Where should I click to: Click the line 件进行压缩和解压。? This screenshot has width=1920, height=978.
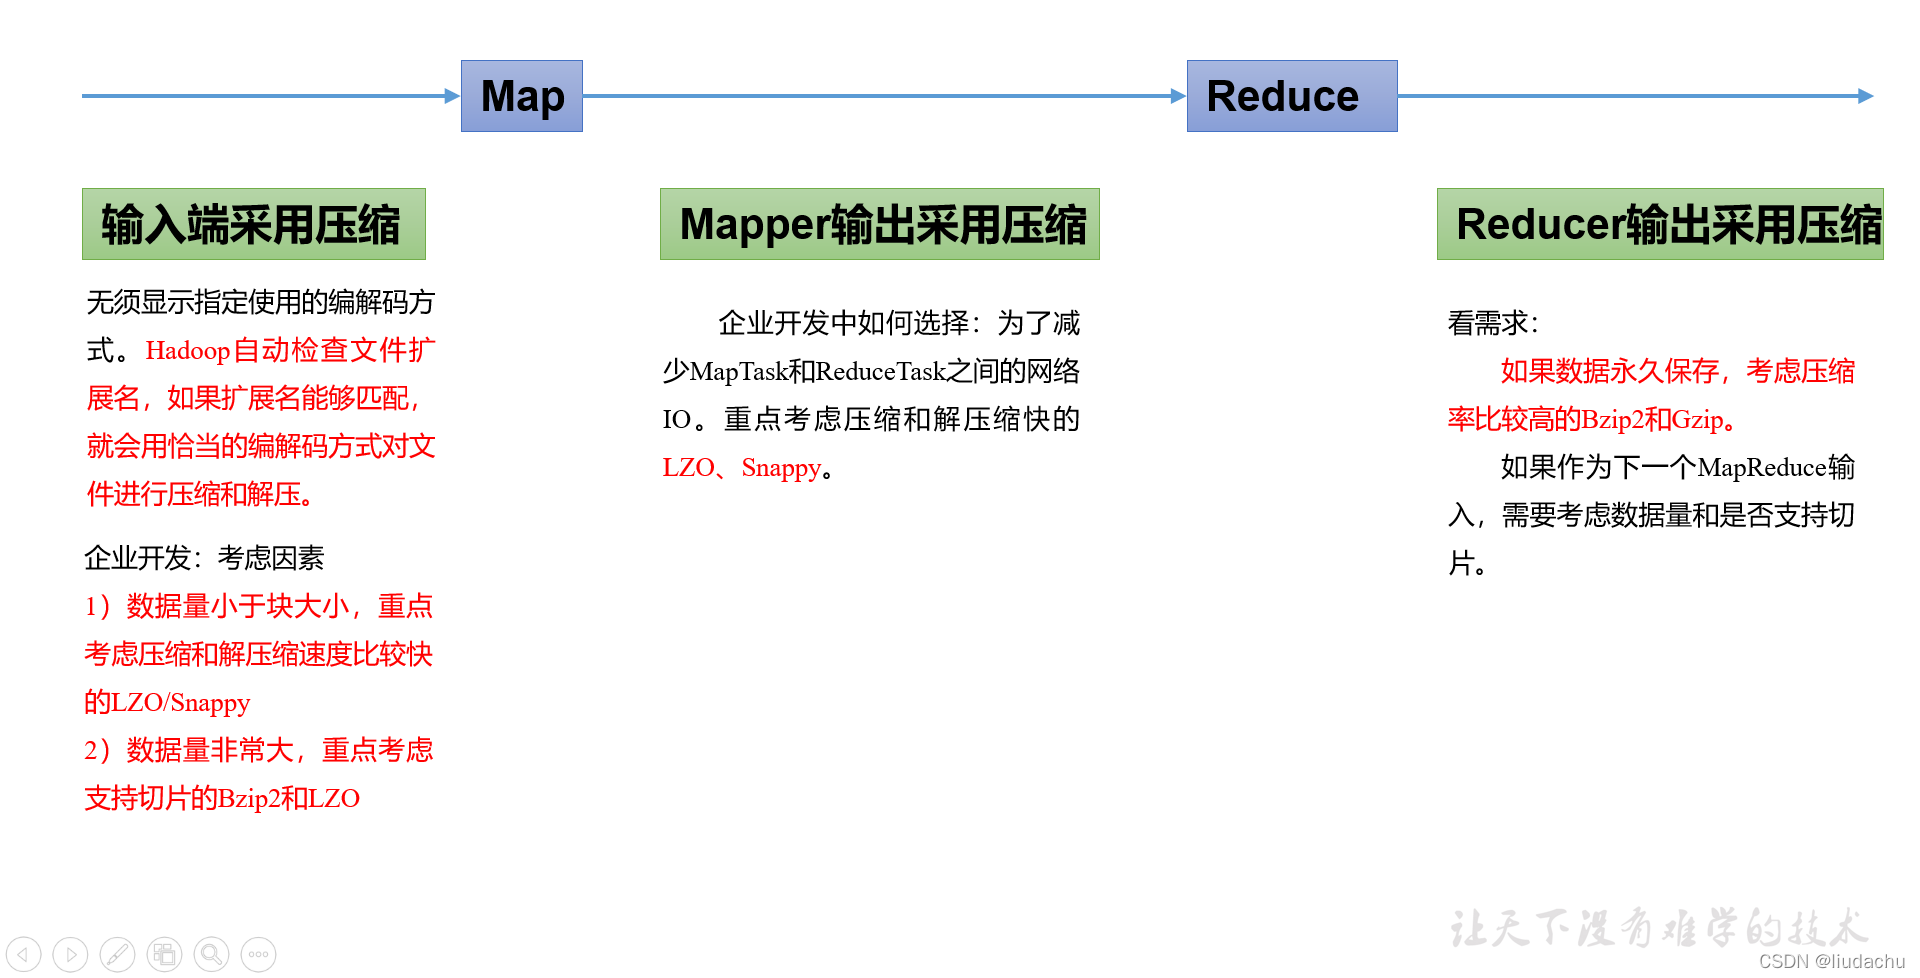[200, 494]
